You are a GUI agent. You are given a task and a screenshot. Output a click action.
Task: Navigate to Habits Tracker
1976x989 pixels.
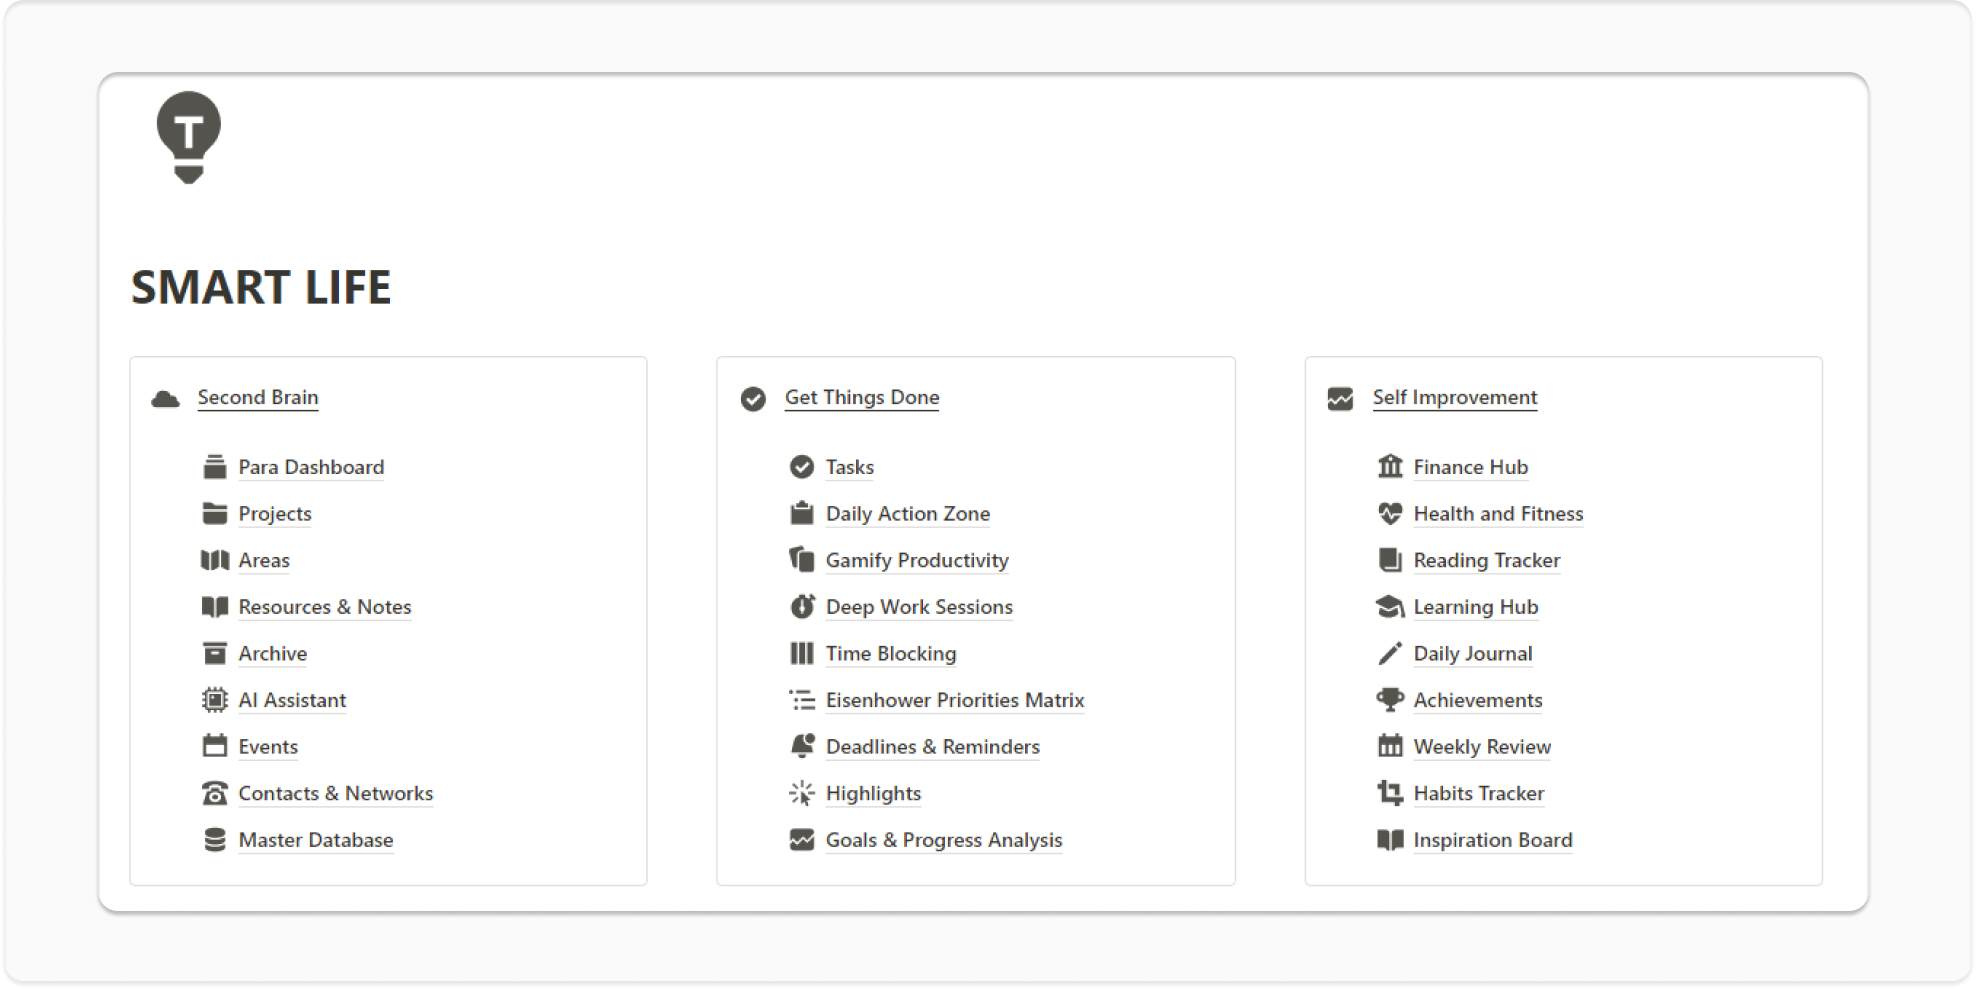[1478, 794]
